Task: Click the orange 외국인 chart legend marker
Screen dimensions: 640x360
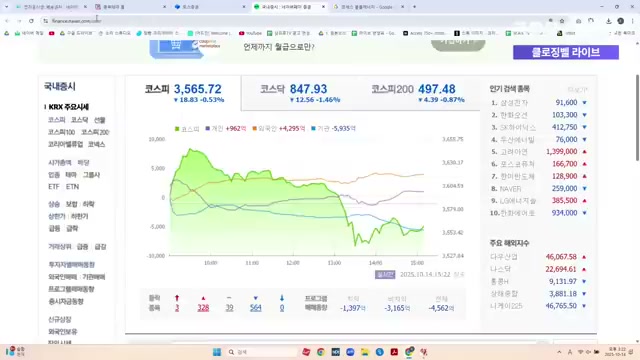Action: coord(255,129)
